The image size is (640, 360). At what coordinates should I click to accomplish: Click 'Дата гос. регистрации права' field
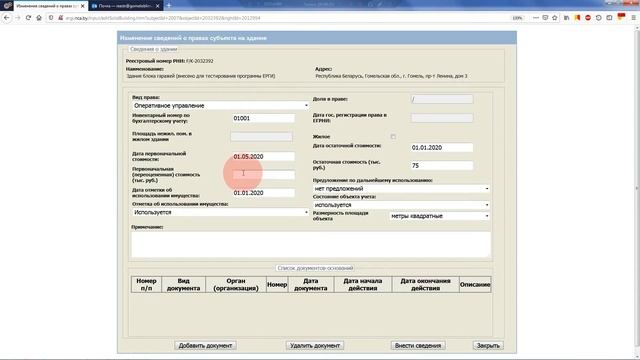[442, 118]
